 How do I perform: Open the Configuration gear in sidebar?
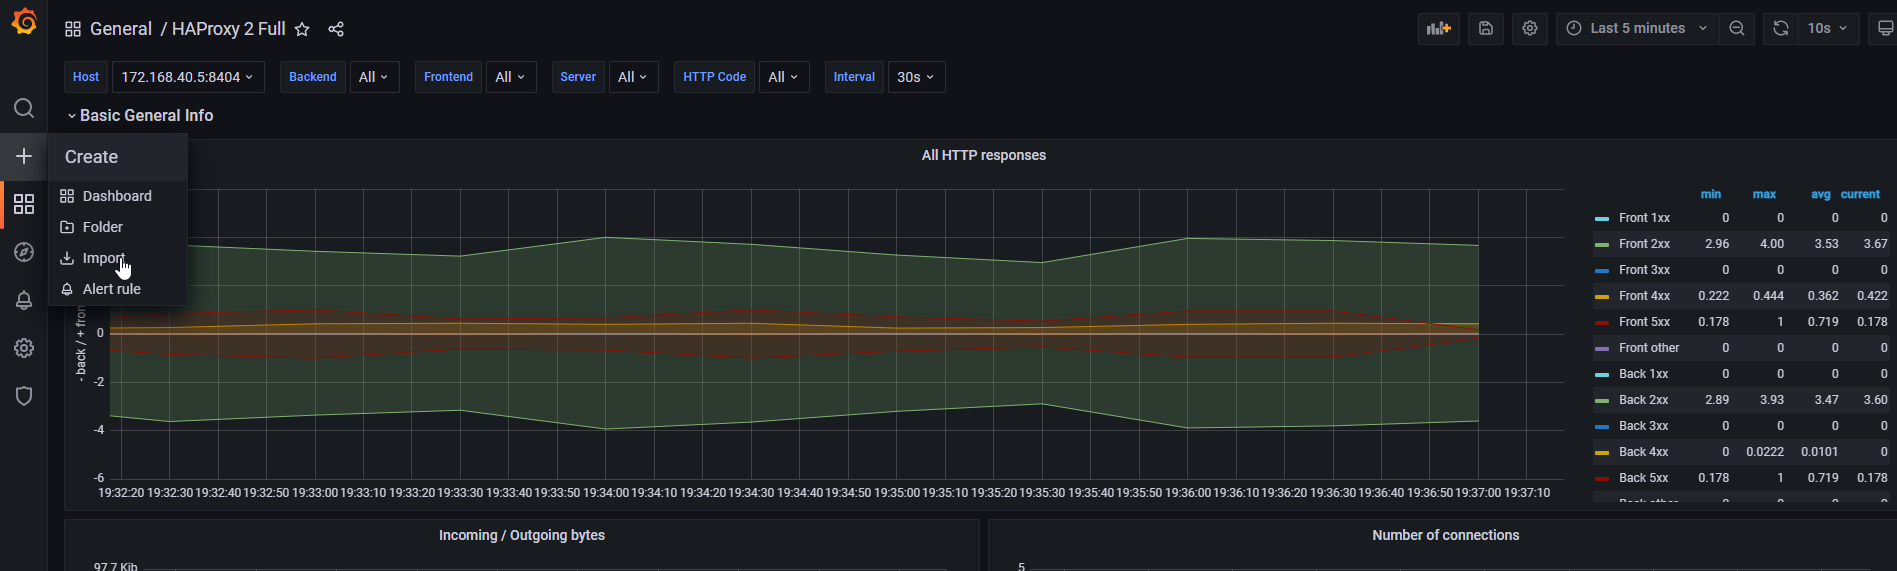tap(24, 348)
